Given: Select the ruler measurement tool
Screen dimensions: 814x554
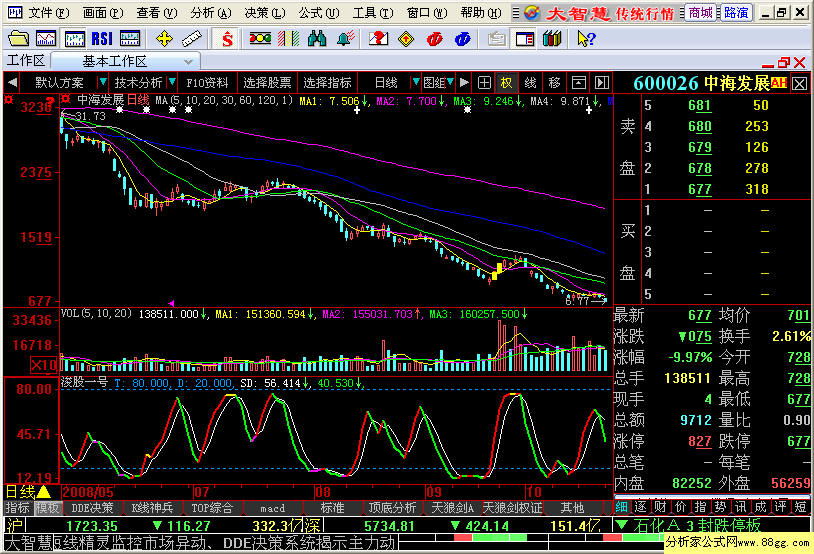Looking at the screenshot, I should [x=192, y=39].
